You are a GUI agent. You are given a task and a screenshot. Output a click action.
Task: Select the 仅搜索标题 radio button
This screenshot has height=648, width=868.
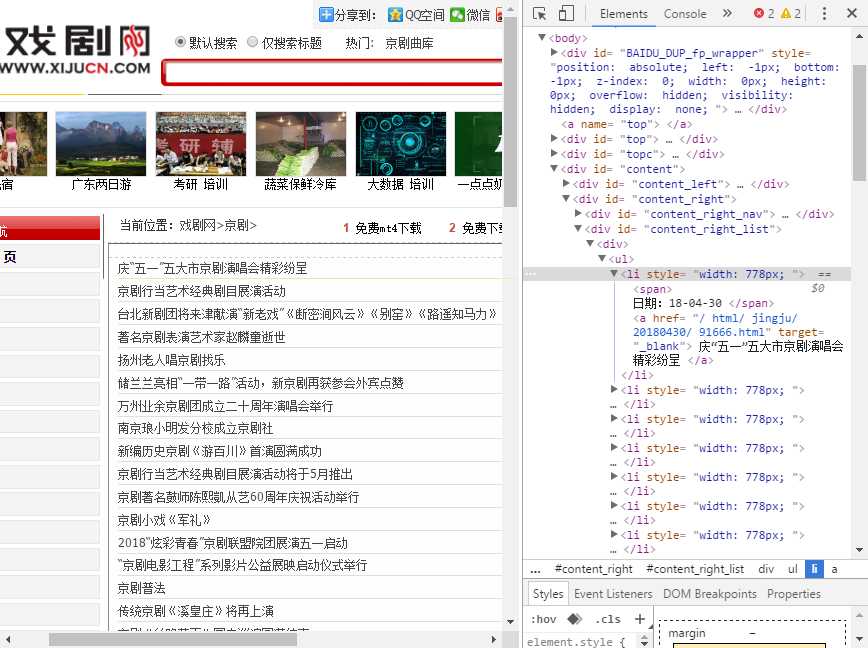click(x=252, y=42)
